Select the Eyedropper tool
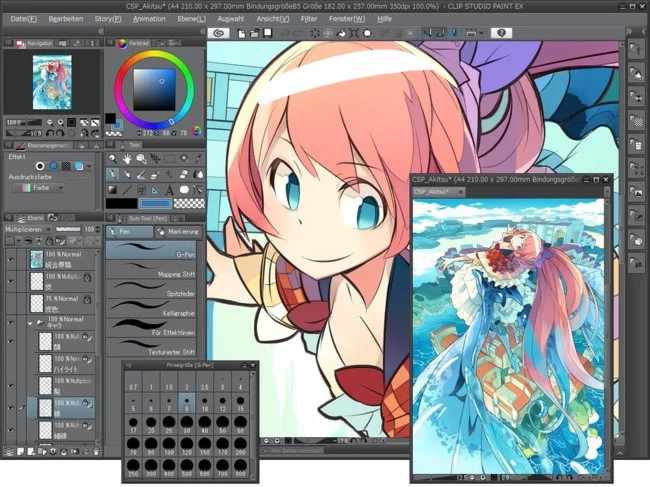Image resolution: width=650 pixels, height=487 pixels. point(198,158)
